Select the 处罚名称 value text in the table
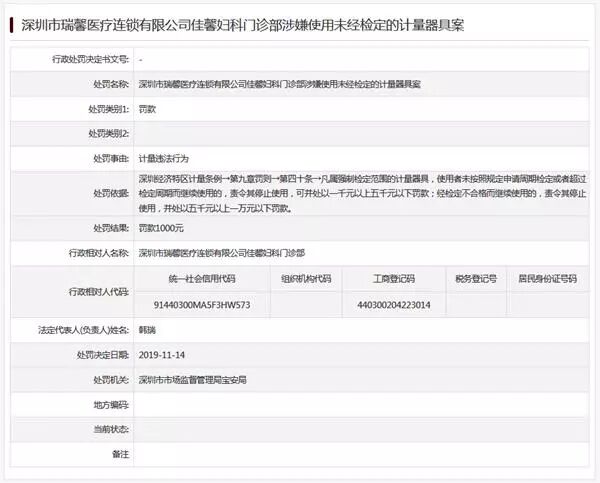 (x=280, y=84)
